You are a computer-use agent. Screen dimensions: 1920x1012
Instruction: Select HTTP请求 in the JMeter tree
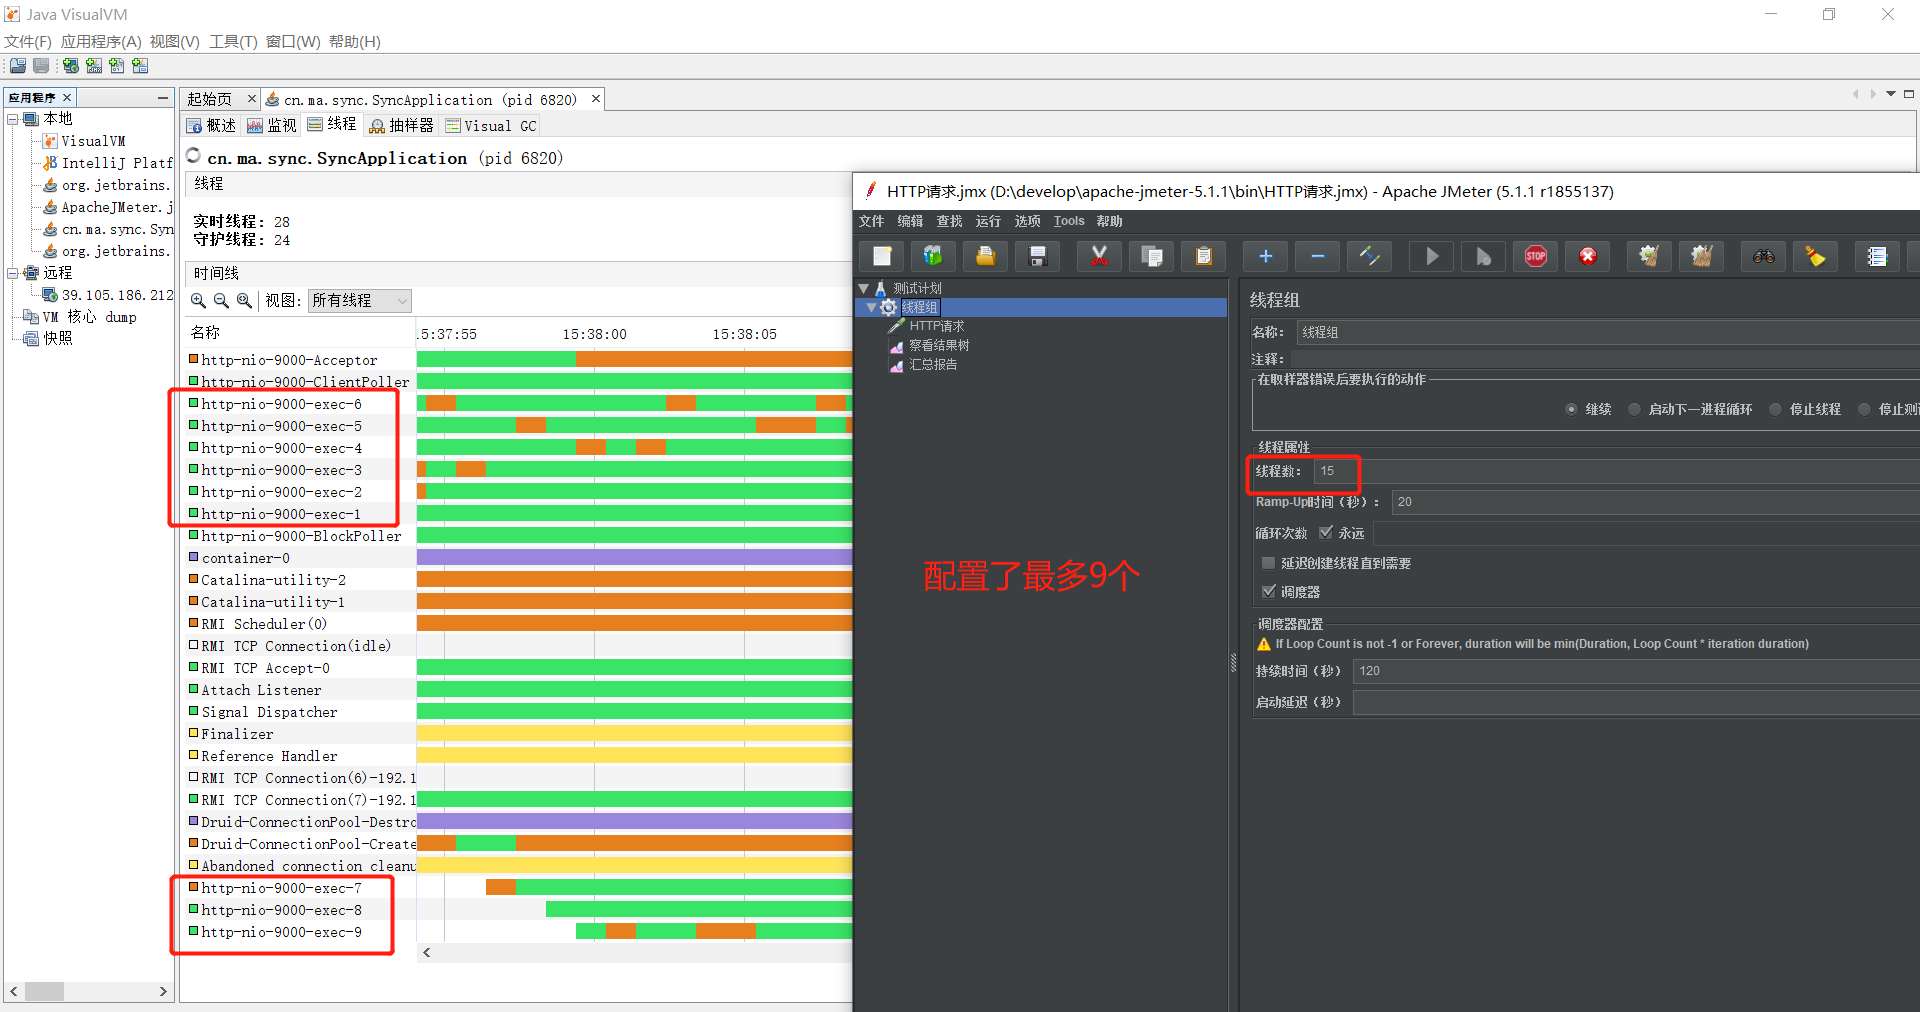pos(936,326)
